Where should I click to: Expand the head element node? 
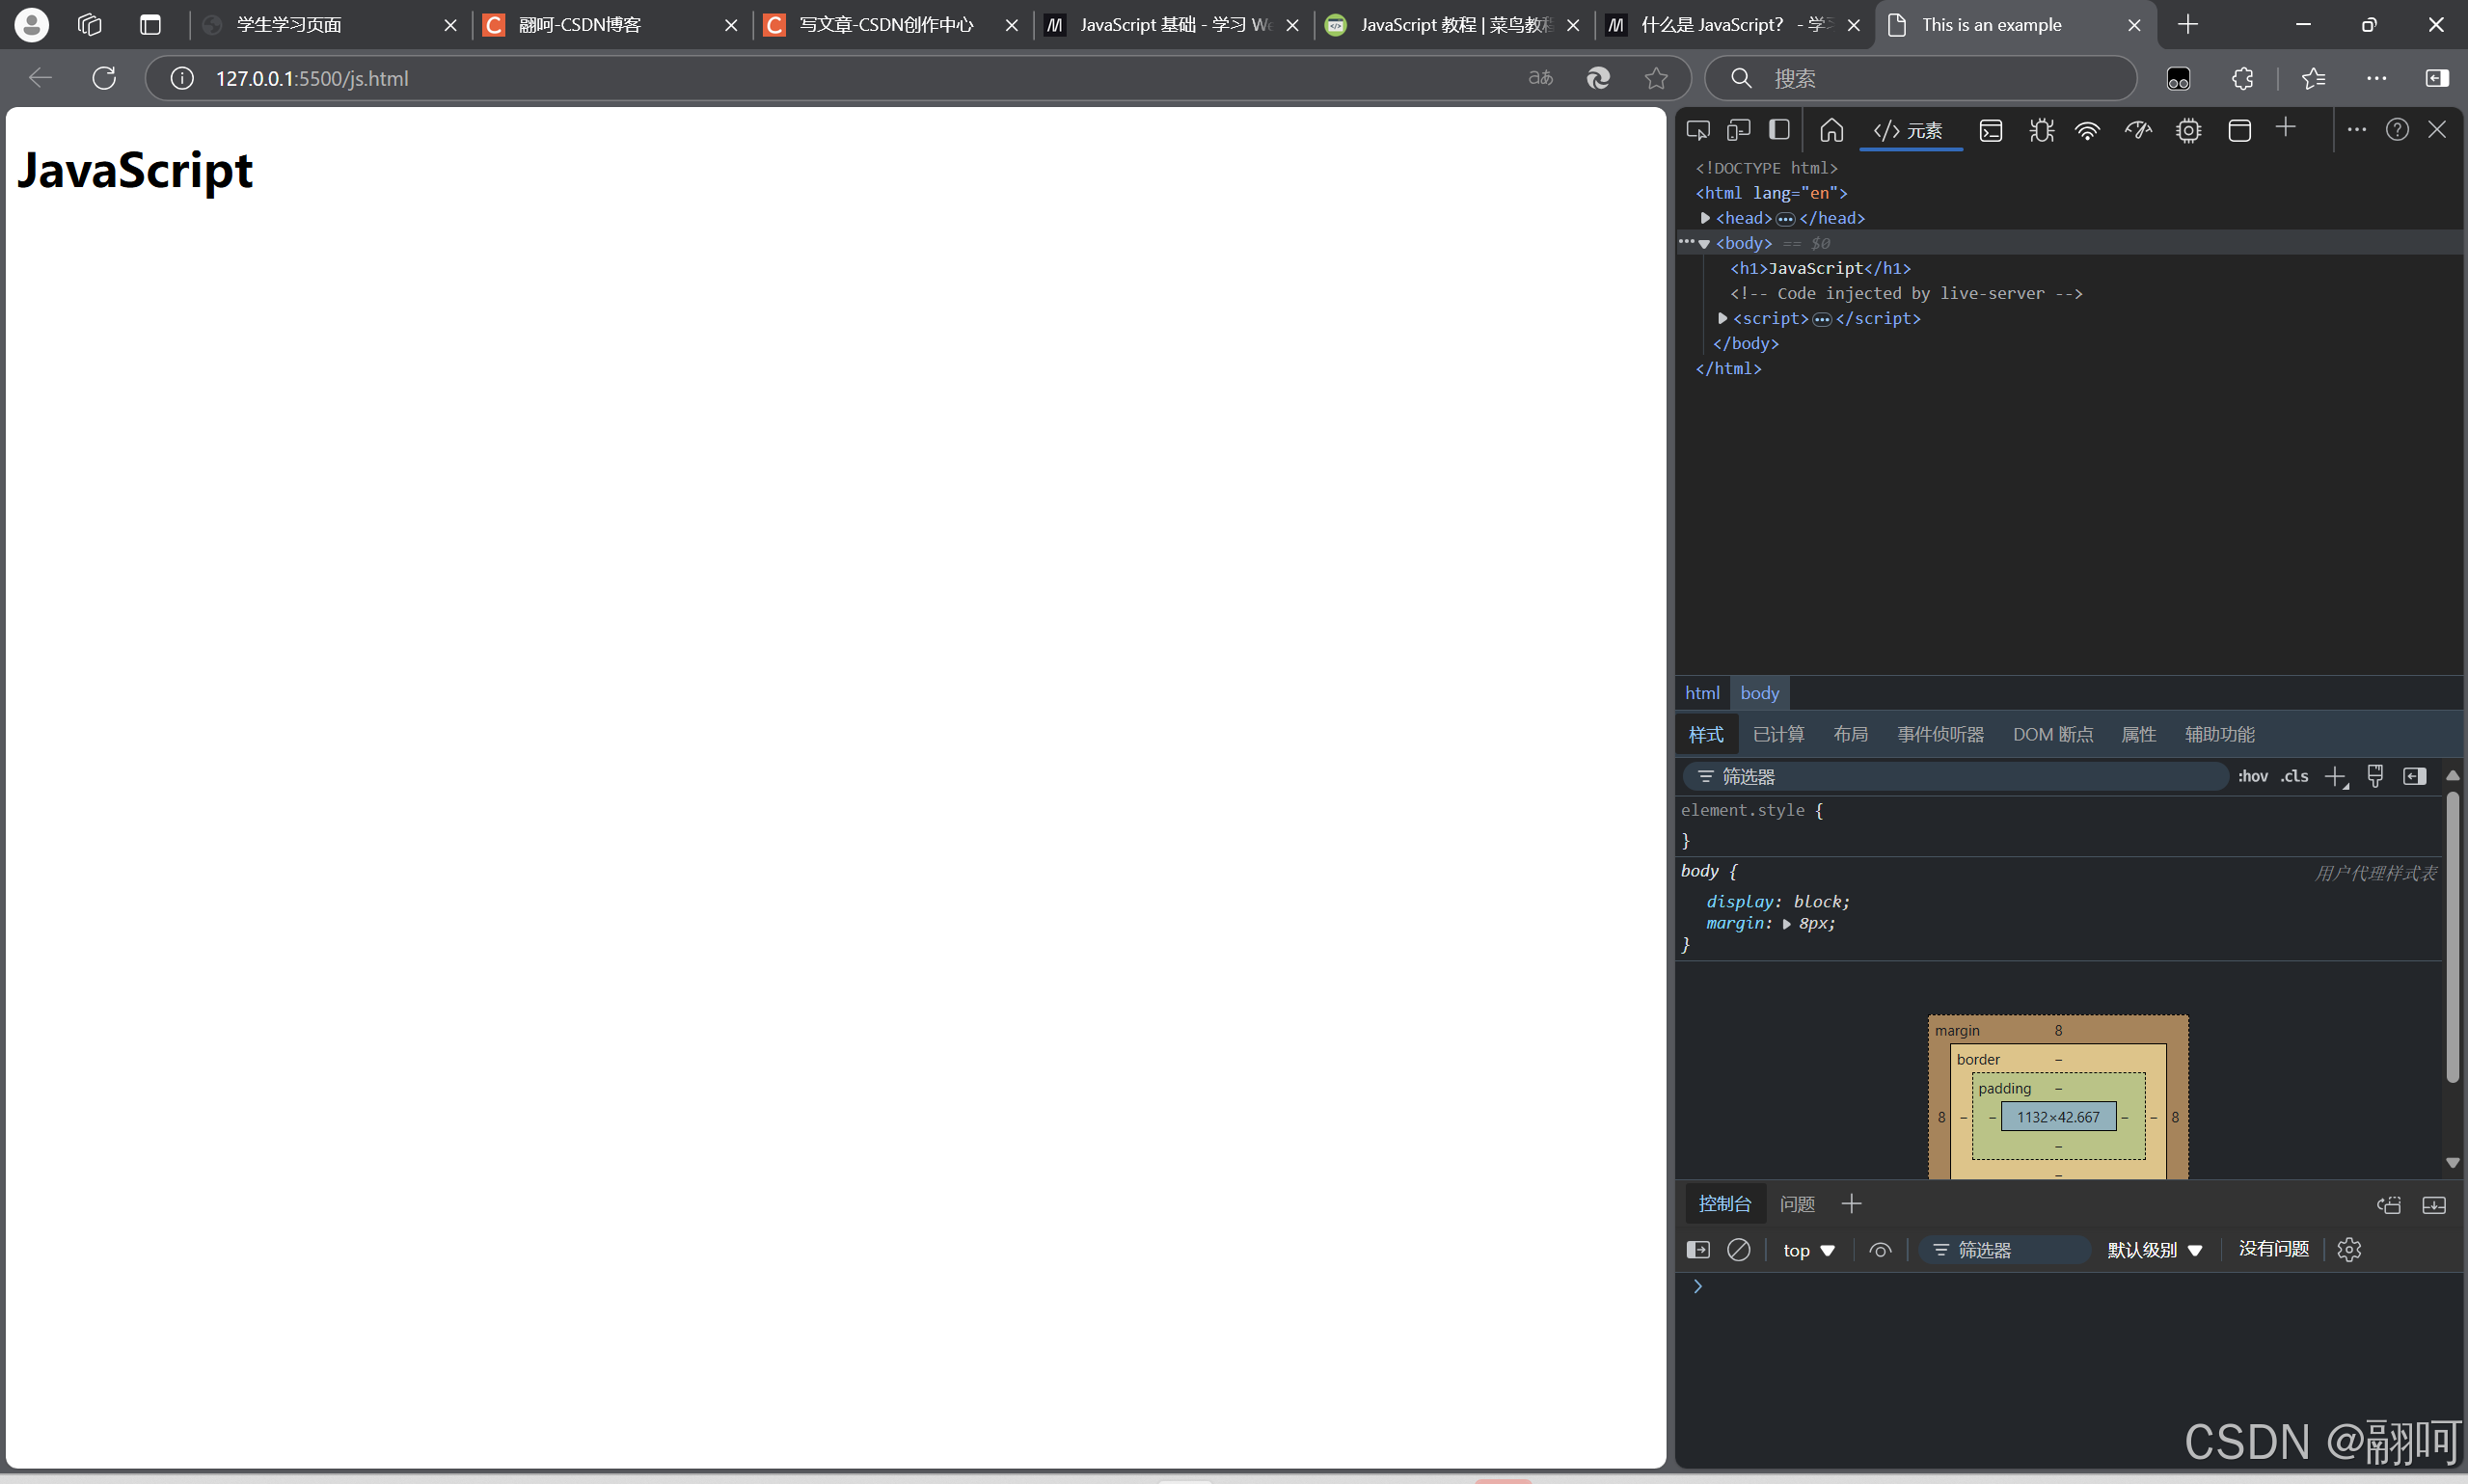pos(1705,218)
